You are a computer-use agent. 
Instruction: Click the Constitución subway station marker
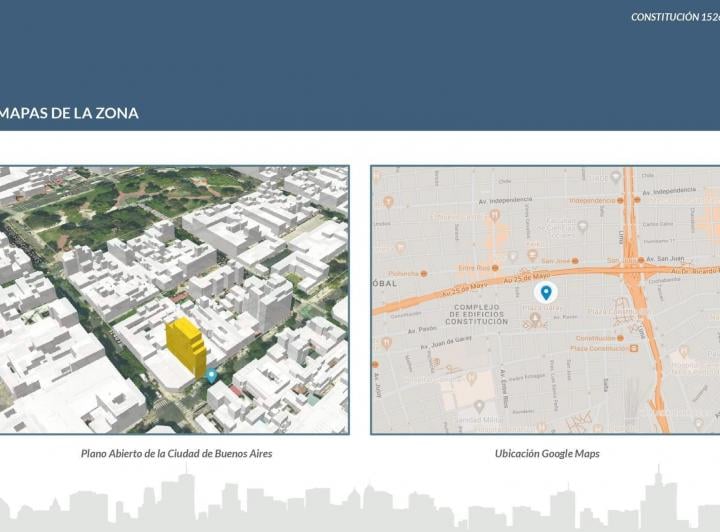(x=620, y=338)
